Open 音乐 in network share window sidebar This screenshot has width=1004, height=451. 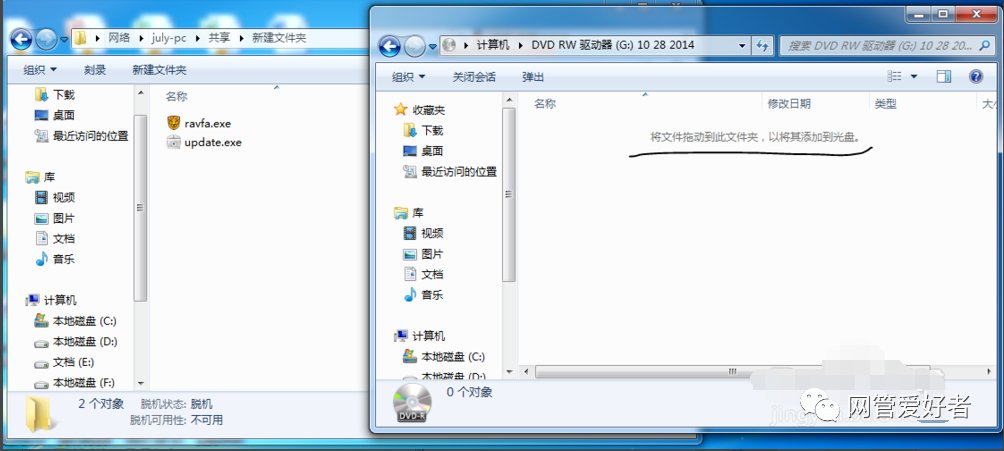pyautogui.click(x=54, y=259)
